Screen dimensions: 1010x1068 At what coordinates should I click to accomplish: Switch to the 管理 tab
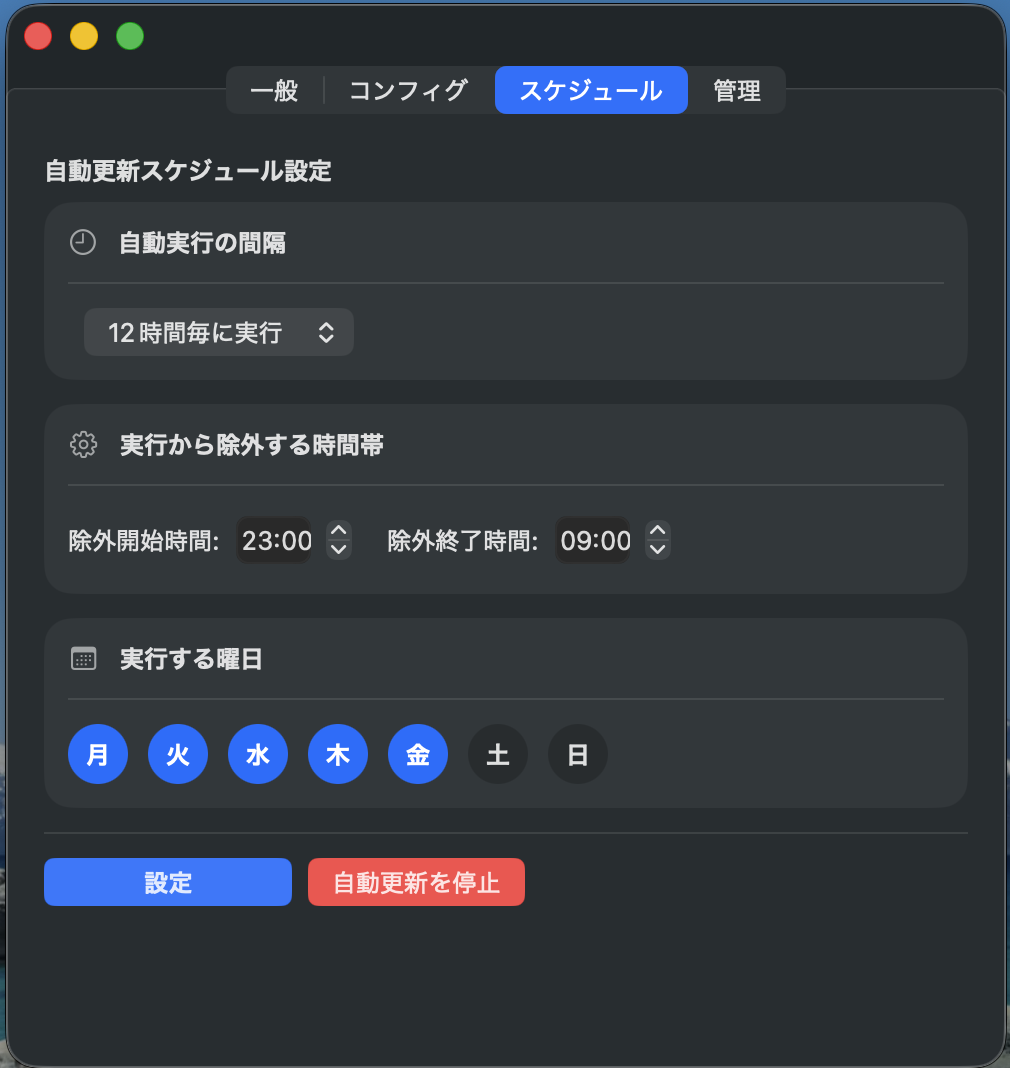click(737, 90)
